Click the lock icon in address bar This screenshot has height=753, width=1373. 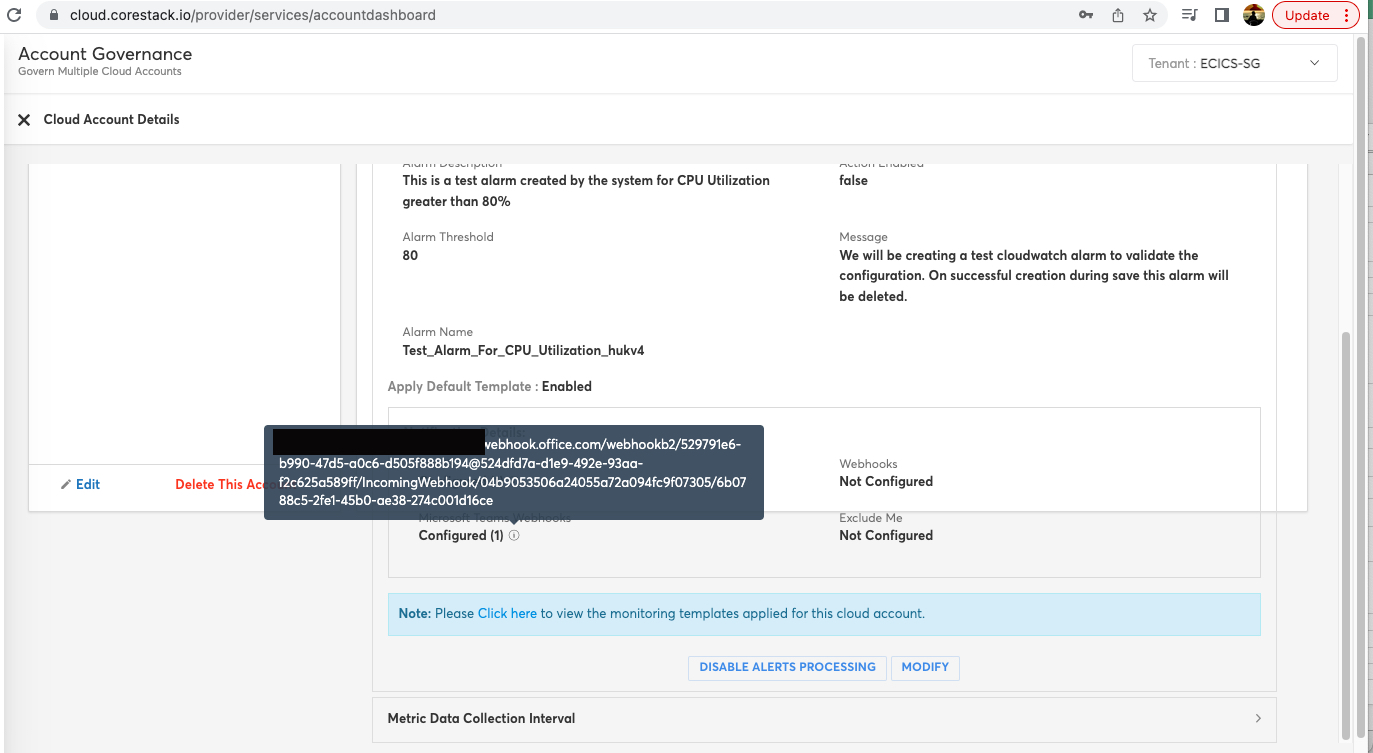tap(54, 15)
